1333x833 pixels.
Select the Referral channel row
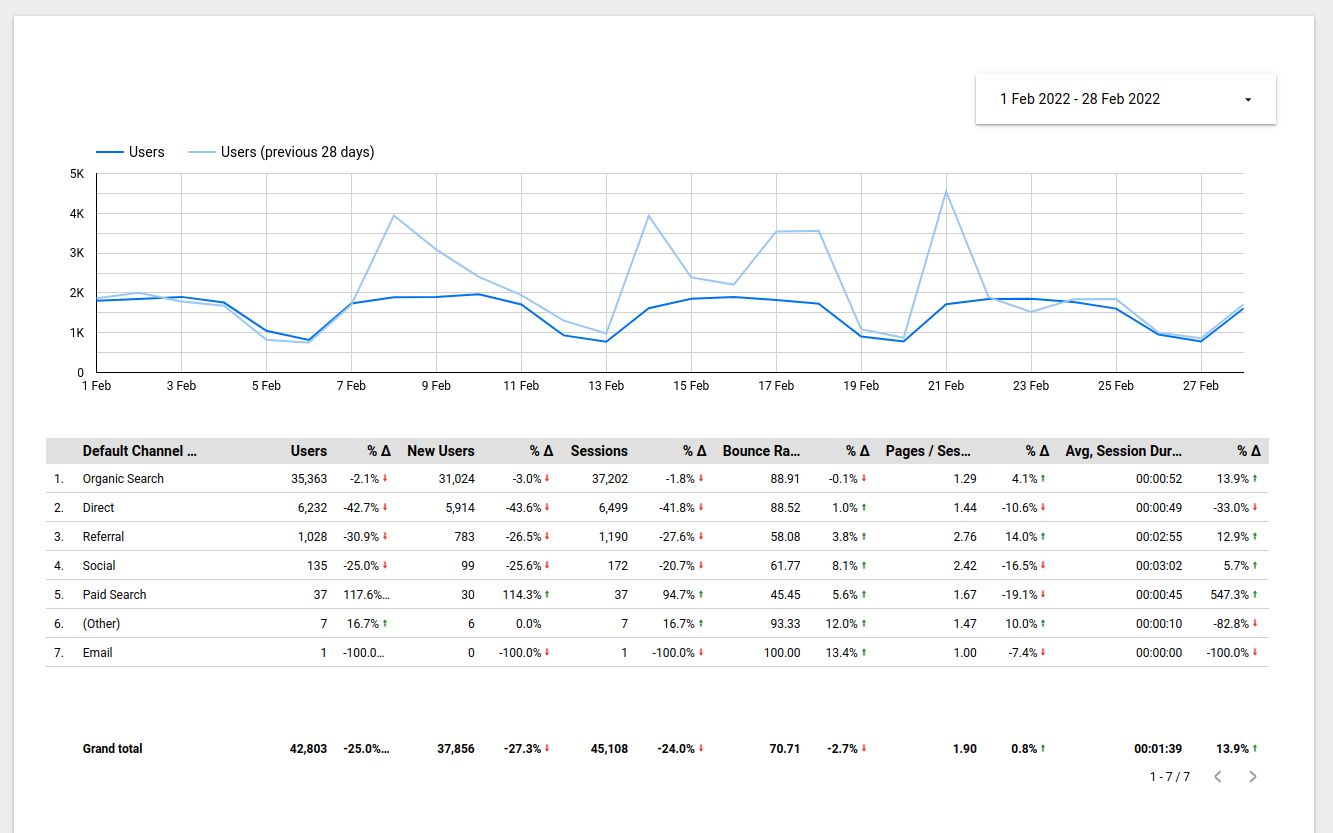pyautogui.click(x=104, y=537)
